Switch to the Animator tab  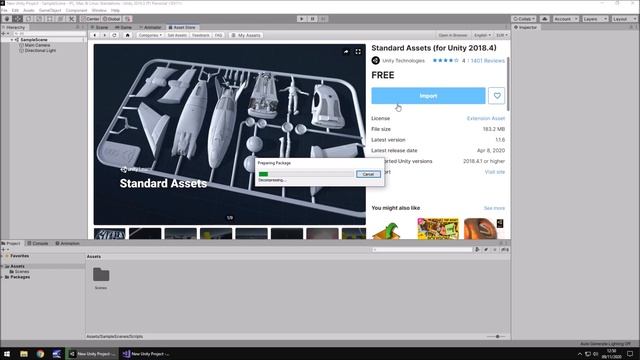coord(150,27)
